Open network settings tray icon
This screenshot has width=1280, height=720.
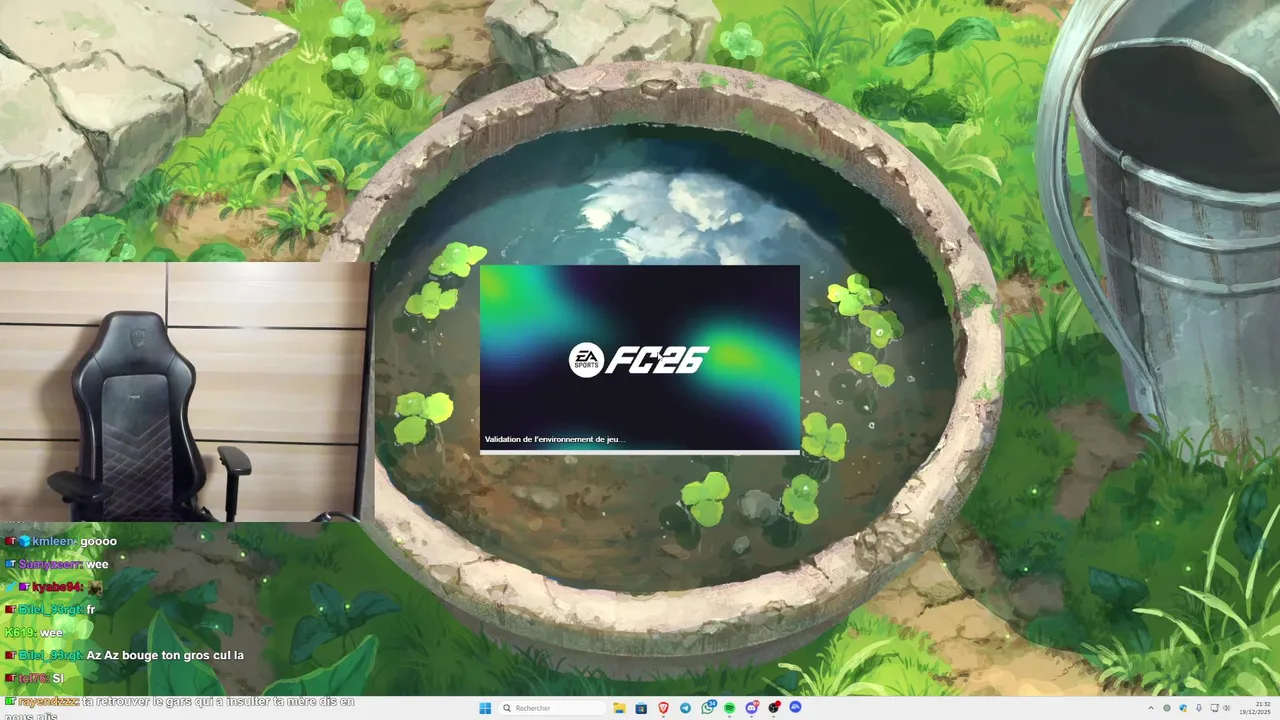pyautogui.click(x=1214, y=708)
